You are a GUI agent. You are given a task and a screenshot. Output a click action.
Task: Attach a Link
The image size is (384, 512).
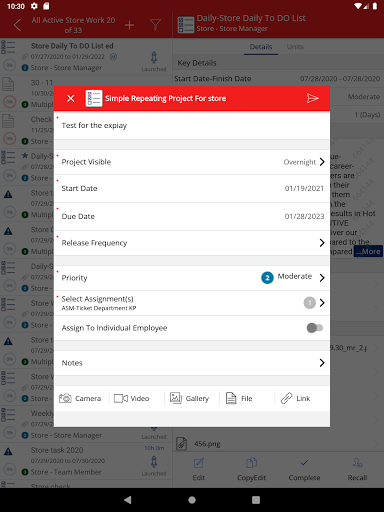click(x=295, y=398)
